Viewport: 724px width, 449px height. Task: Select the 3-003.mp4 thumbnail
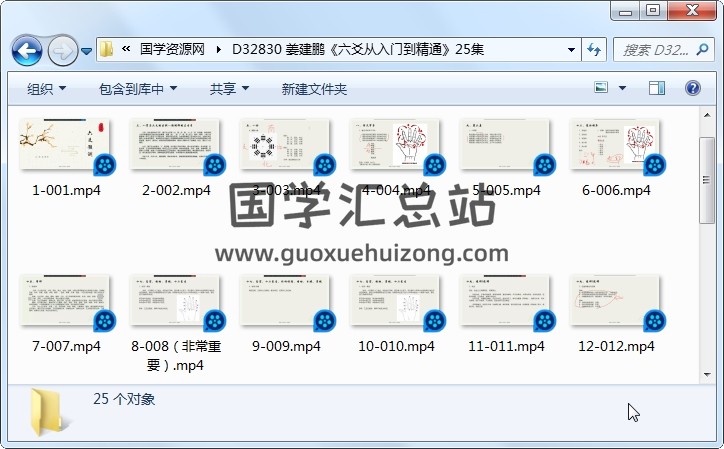point(284,144)
